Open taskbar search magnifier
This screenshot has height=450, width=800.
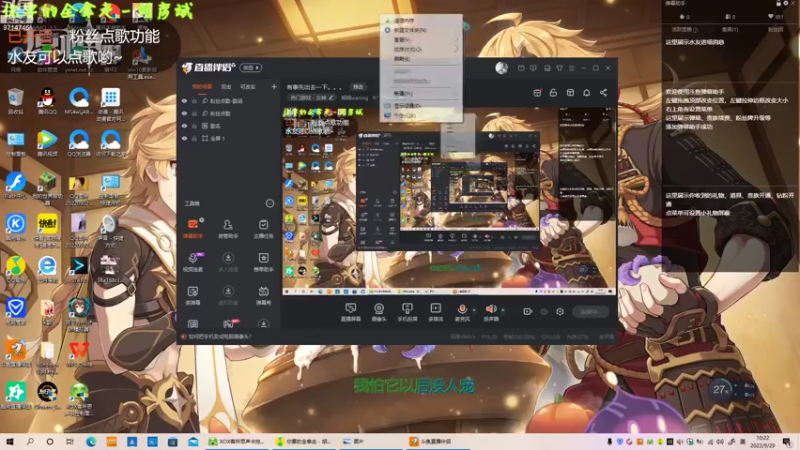30,441
